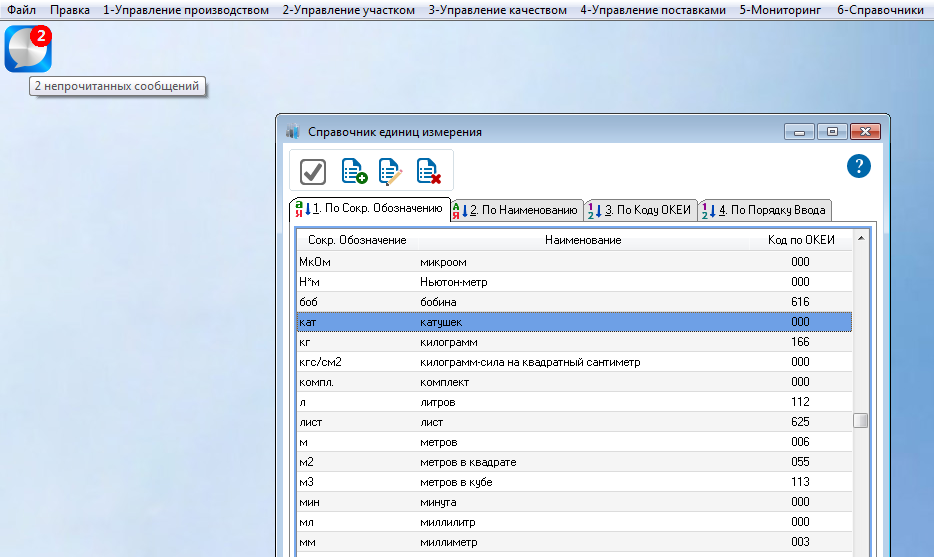This screenshot has height=557, width=934.
Task: Click the edit record pencil icon
Action: click(x=391, y=171)
